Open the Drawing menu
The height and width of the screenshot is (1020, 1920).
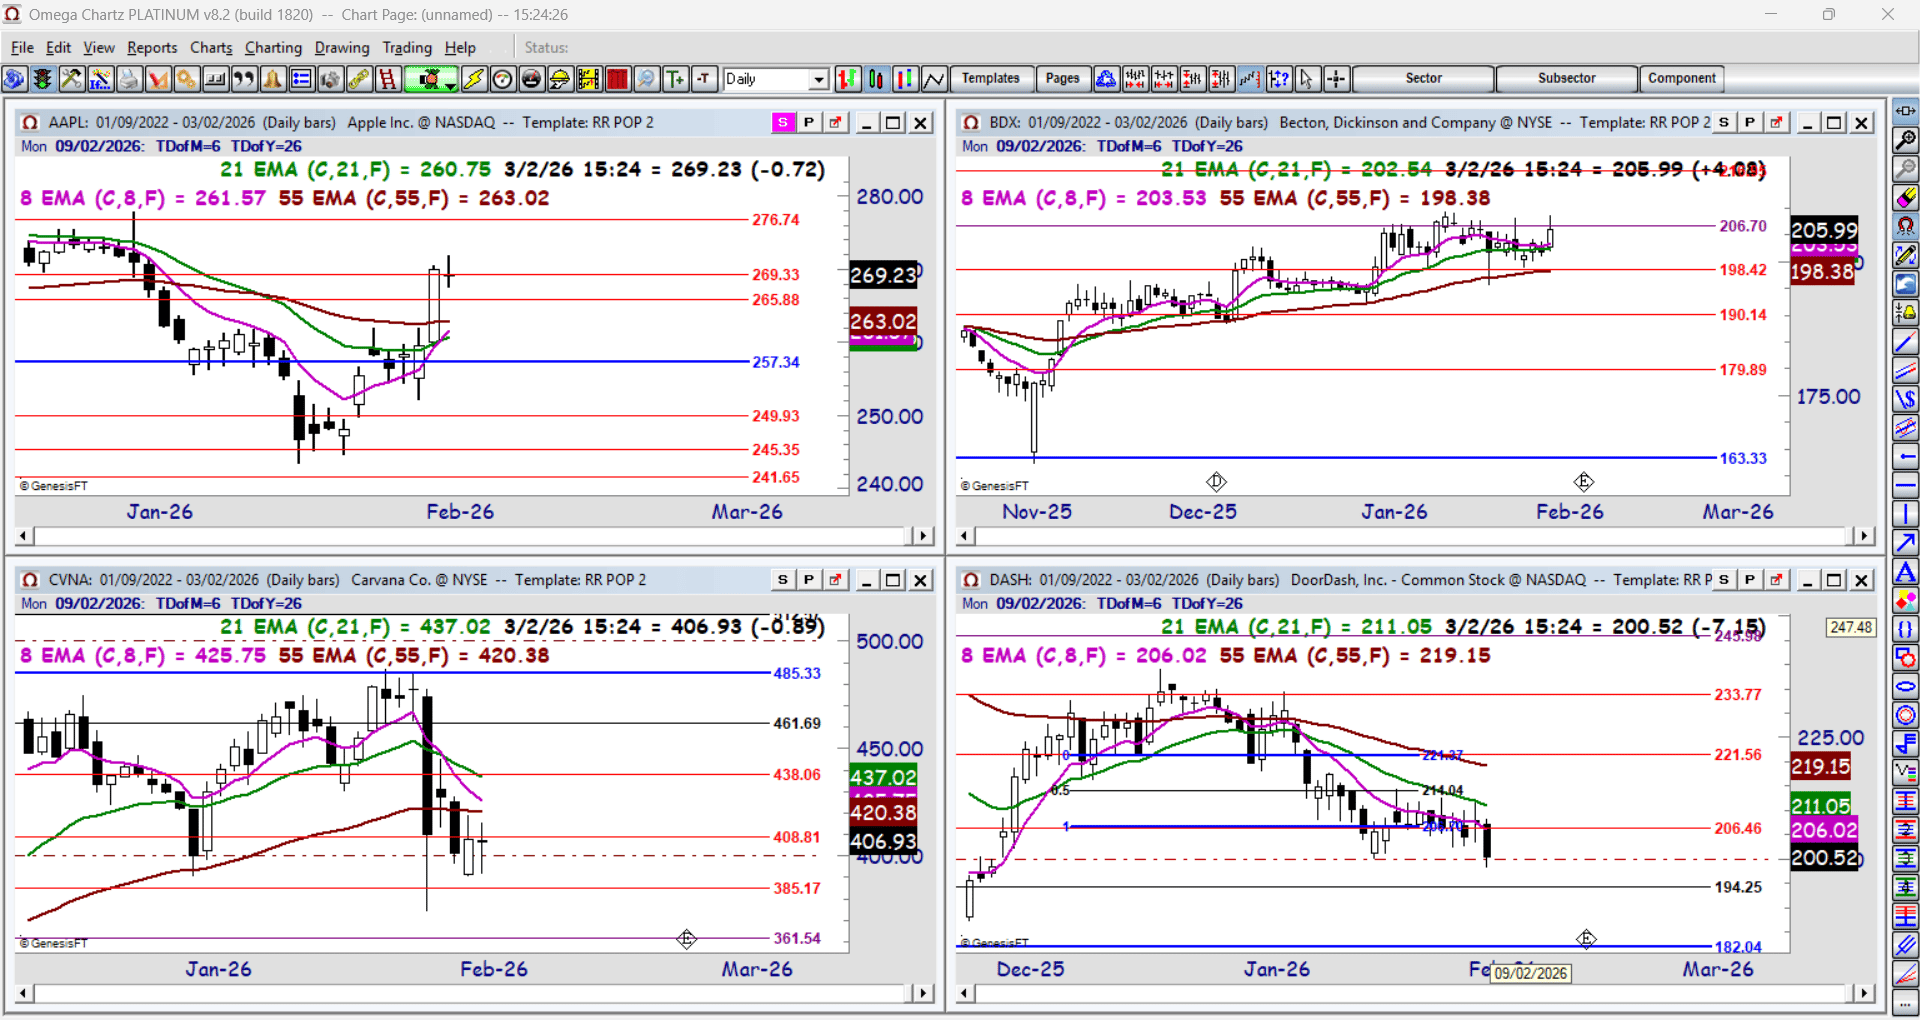tap(342, 47)
